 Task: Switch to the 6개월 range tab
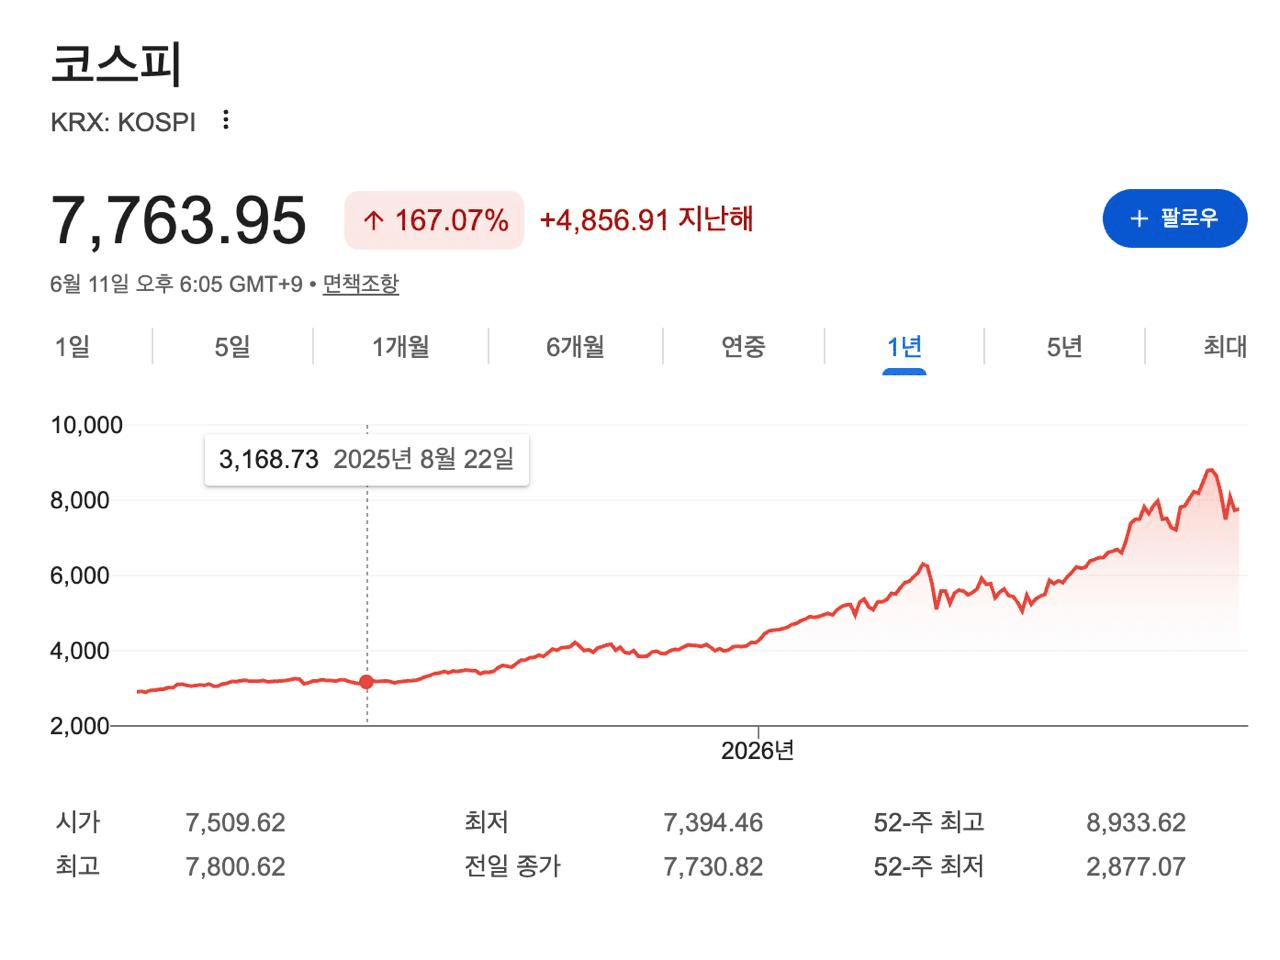[x=575, y=347]
